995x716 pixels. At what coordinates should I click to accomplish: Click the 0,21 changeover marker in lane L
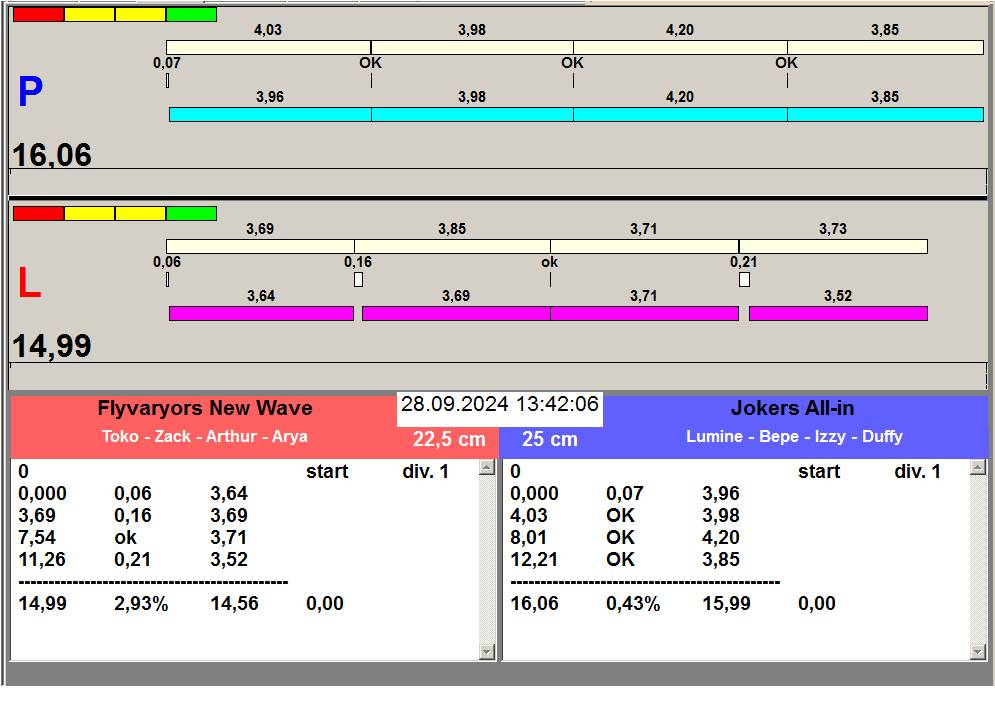coord(744,279)
